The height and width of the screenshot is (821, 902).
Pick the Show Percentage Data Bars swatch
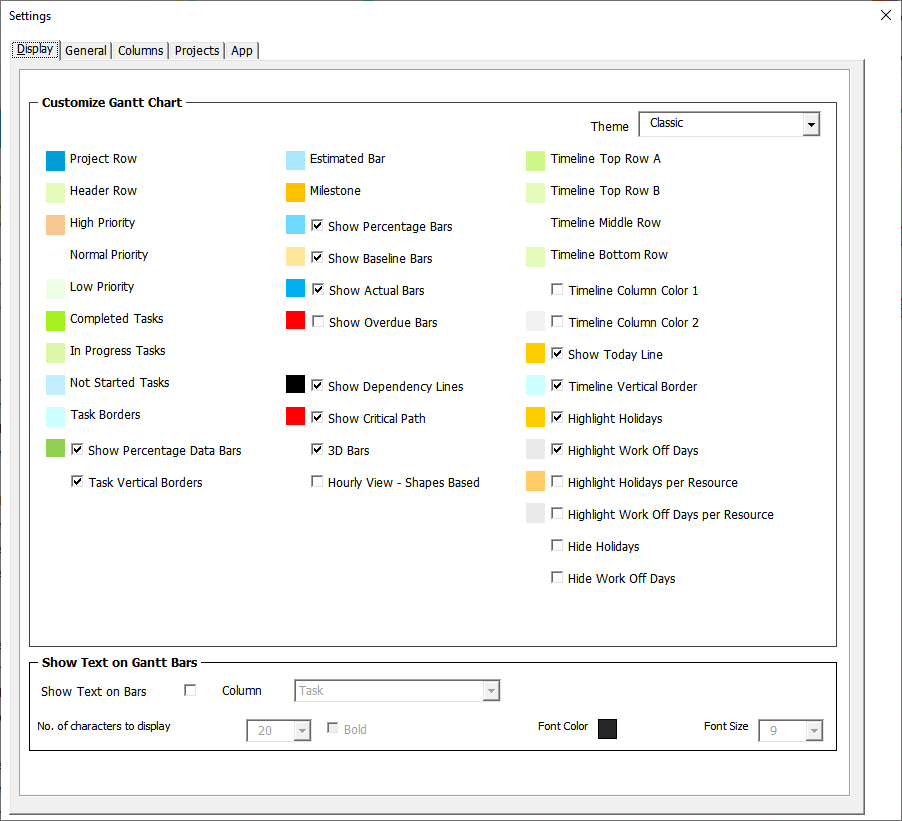(x=55, y=448)
